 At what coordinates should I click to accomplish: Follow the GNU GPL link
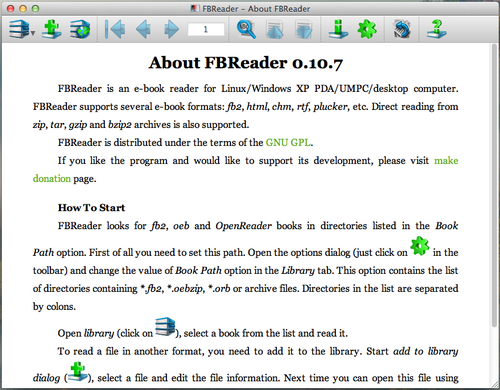pos(288,143)
